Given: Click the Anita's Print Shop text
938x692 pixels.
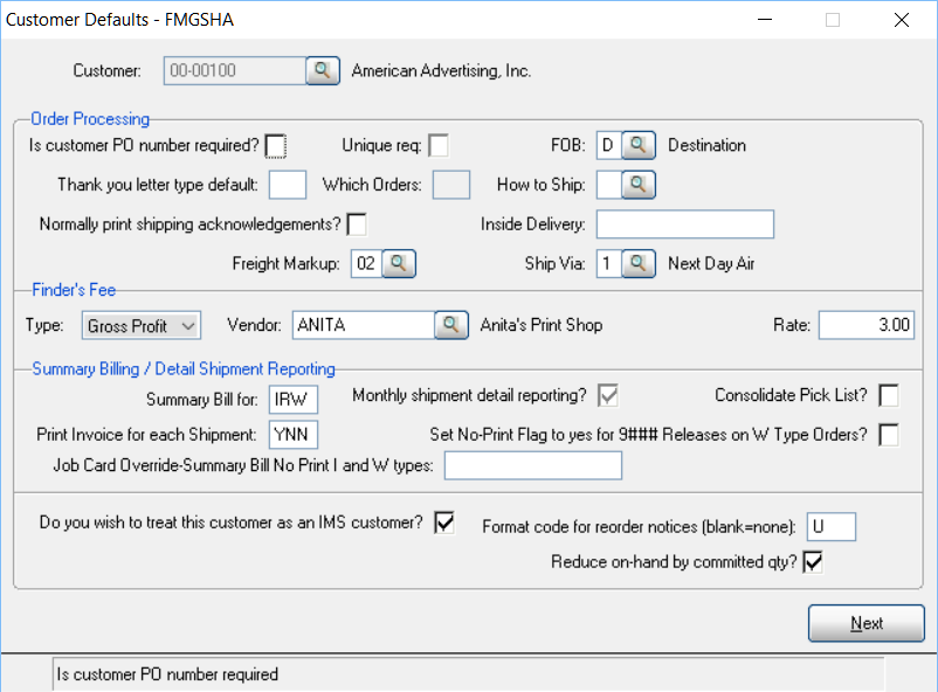Looking at the screenshot, I should pyautogui.click(x=541, y=325).
